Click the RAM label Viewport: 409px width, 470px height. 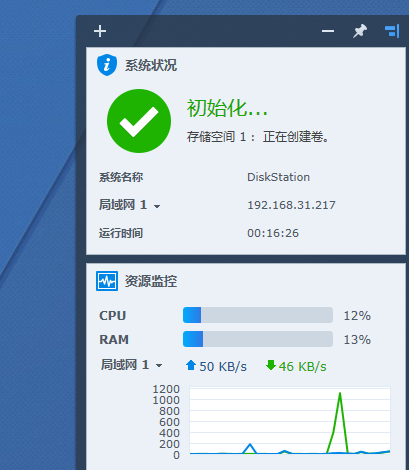[114, 340]
